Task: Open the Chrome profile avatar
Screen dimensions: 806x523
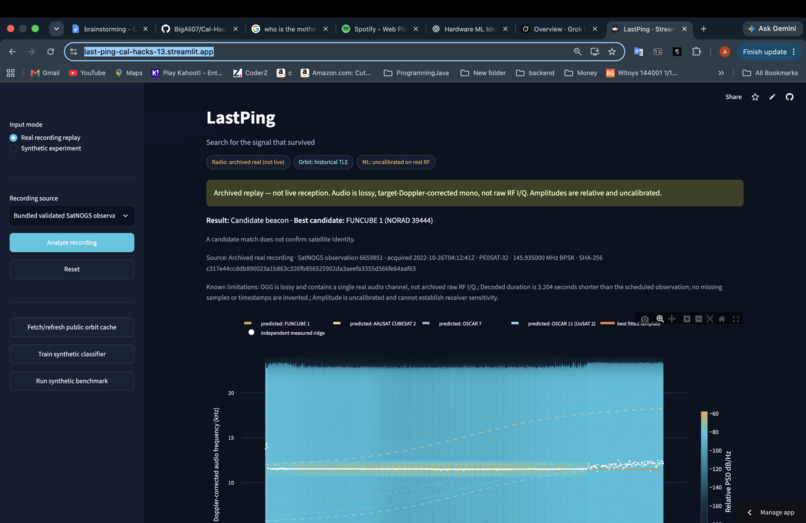Action: [x=725, y=51]
